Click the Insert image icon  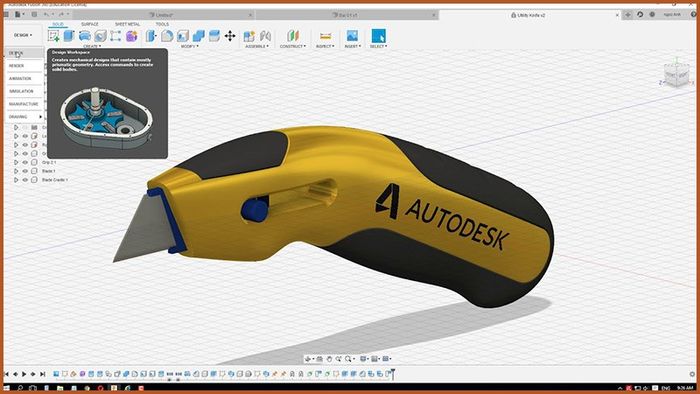point(352,36)
